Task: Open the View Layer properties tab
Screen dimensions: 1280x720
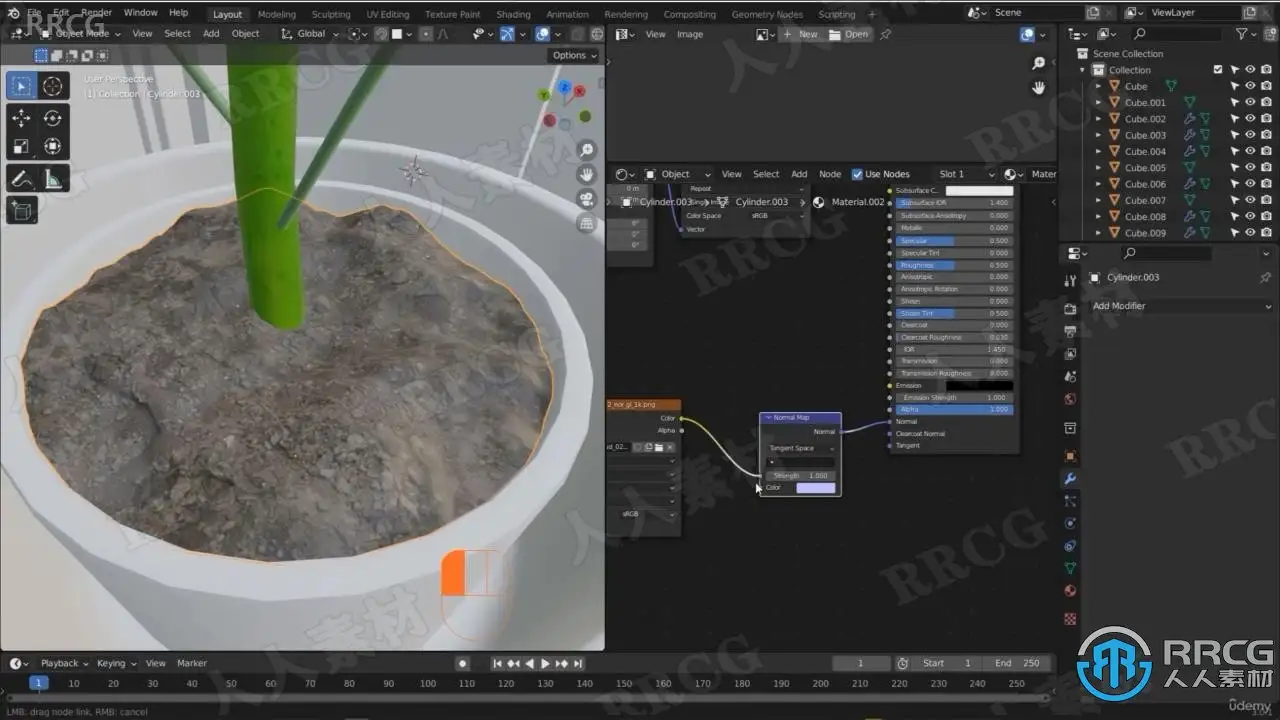Action: click(x=1070, y=354)
